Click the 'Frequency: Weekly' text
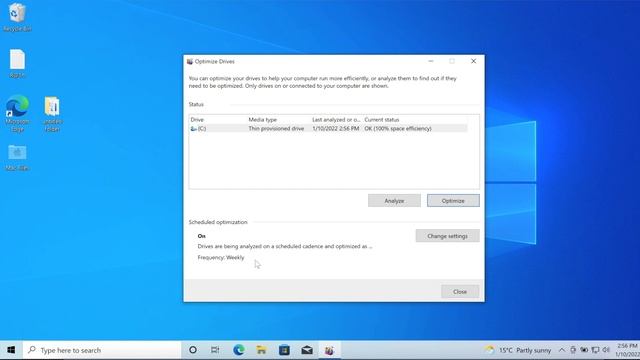The width and height of the screenshot is (640, 360). tap(221, 258)
